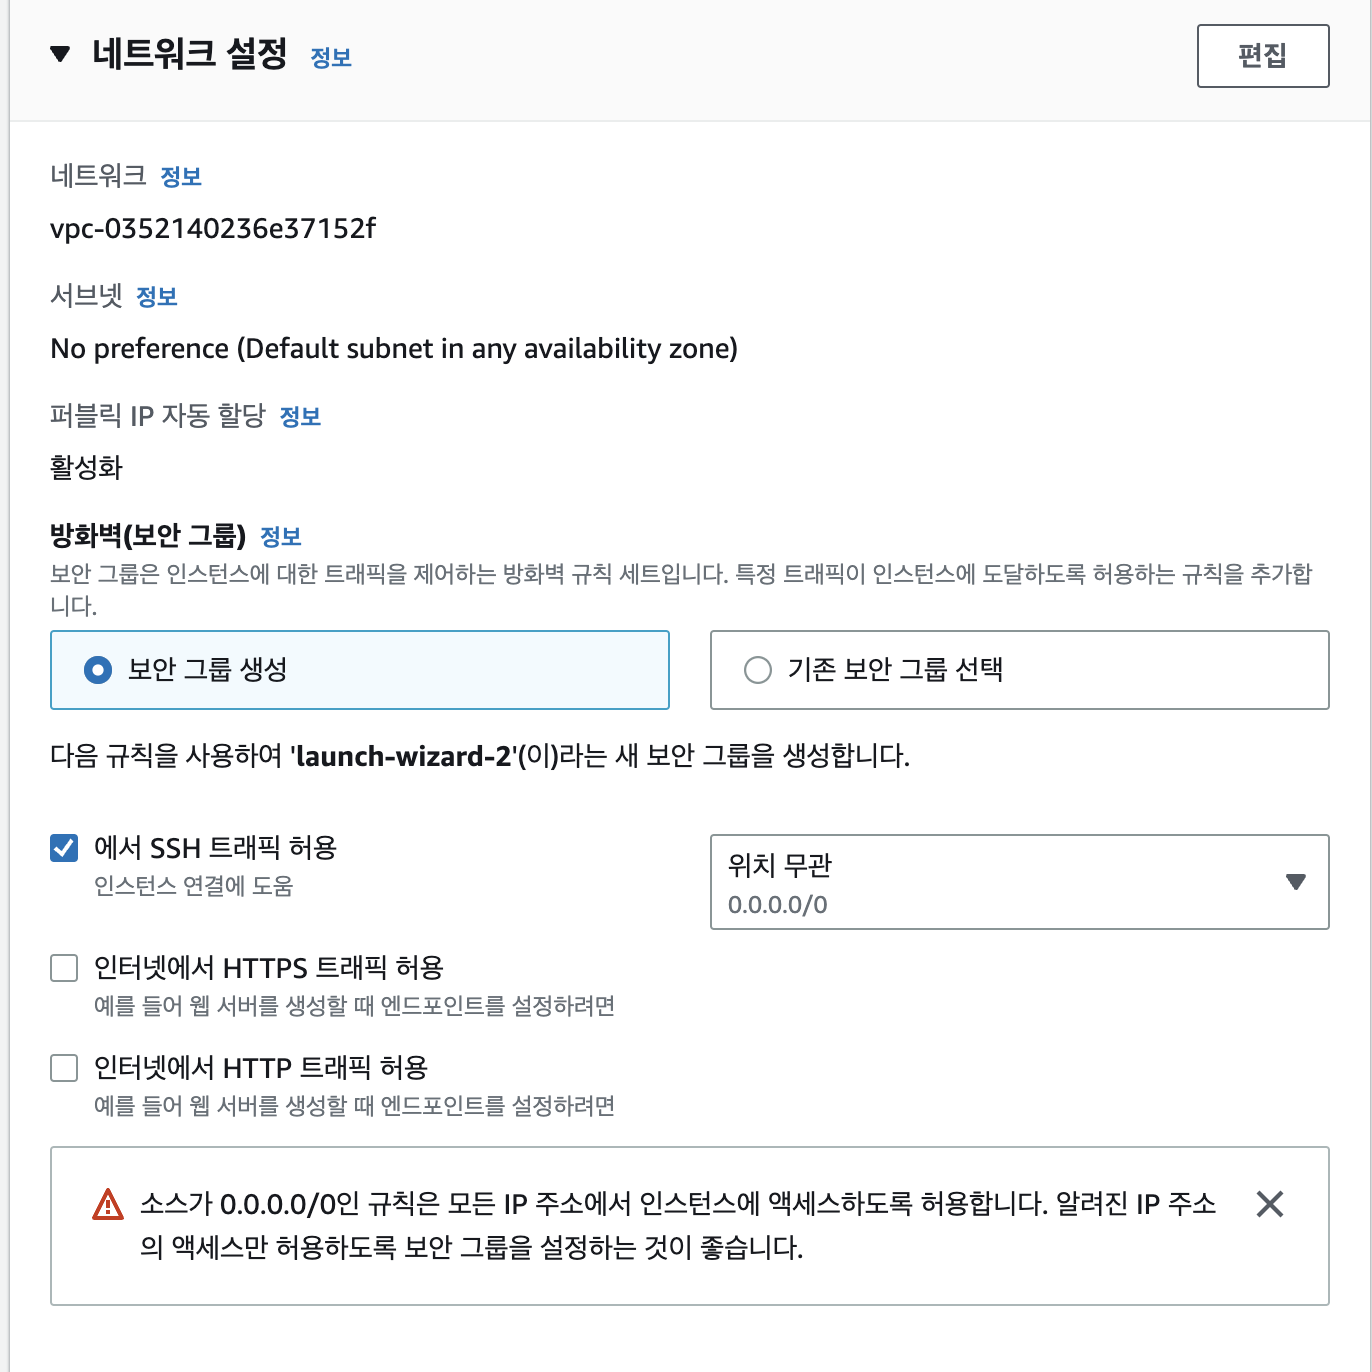Open 정보 link next to 네트워크 설정 heading
Viewport: 1372px width, 1372px height.
click(331, 58)
